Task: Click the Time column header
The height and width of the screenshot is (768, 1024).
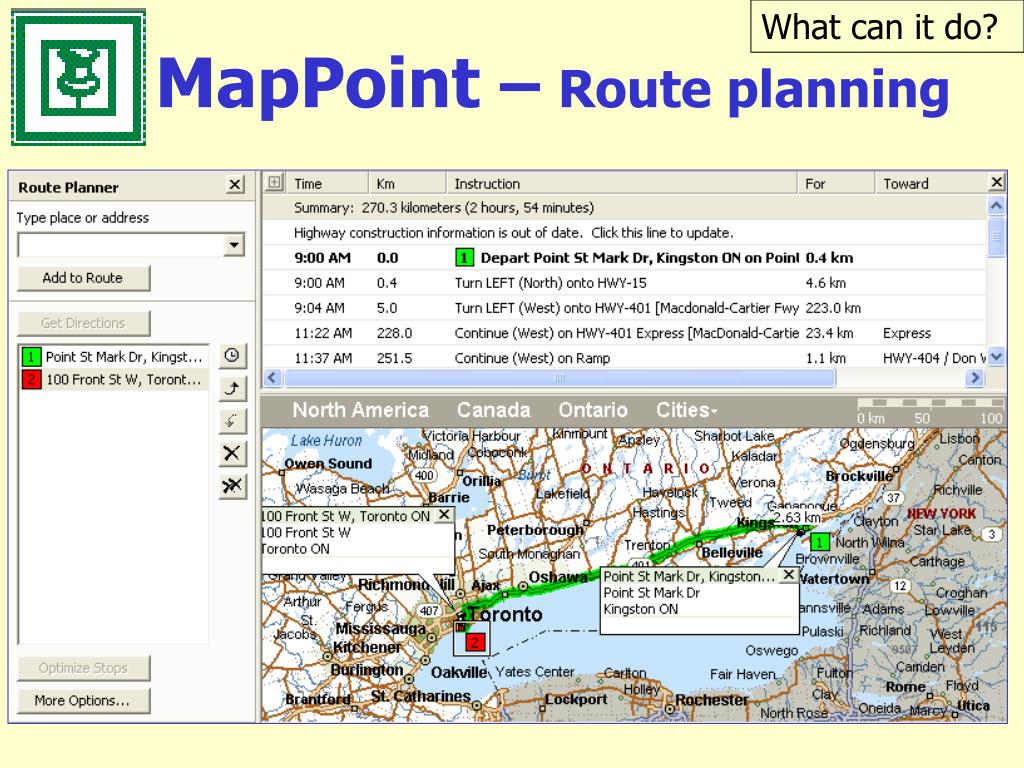Action: click(x=328, y=184)
